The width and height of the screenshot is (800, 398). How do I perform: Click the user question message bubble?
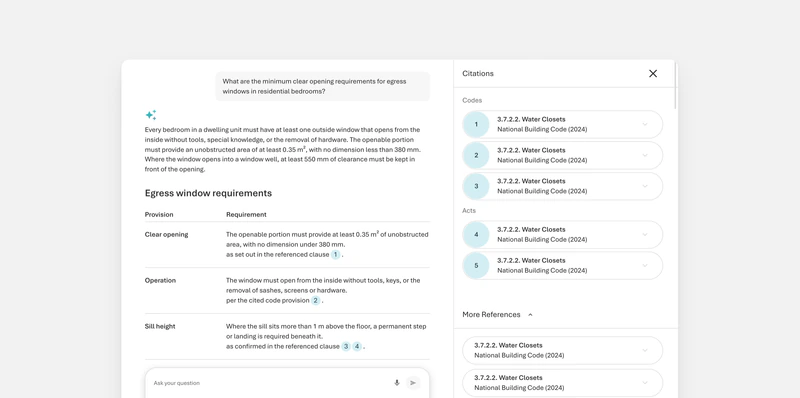[x=322, y=86]
